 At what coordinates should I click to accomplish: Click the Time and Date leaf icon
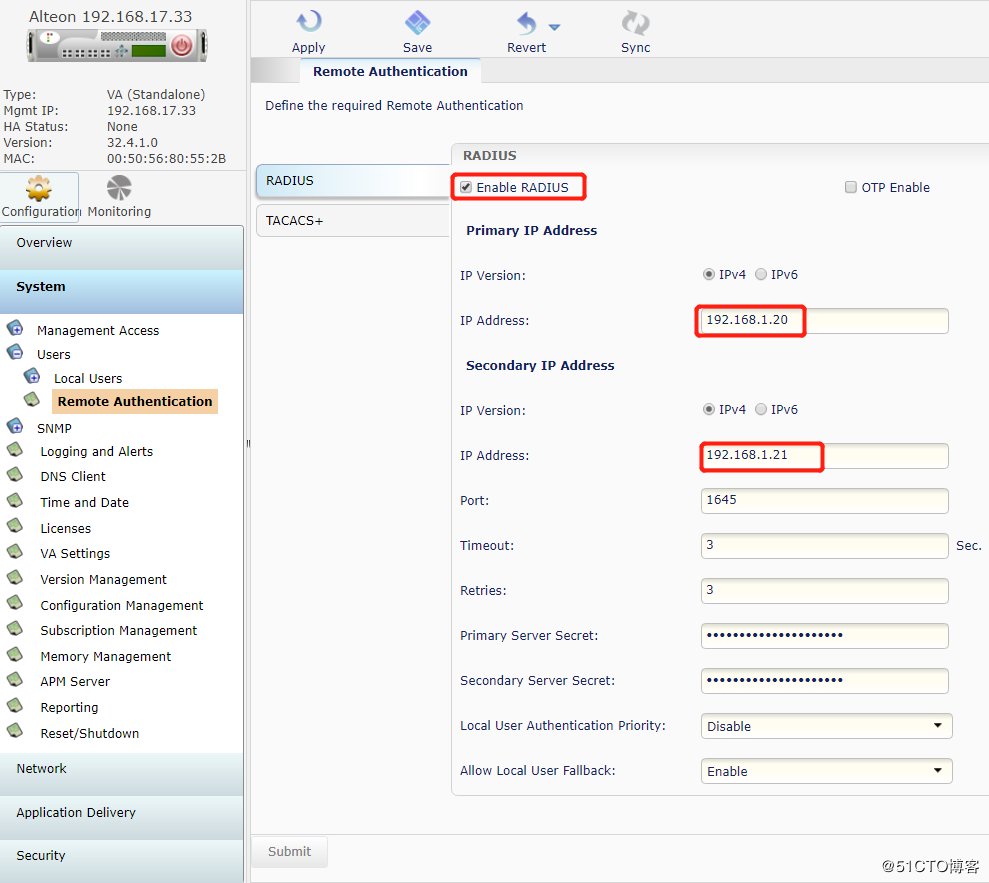(15, 500)
